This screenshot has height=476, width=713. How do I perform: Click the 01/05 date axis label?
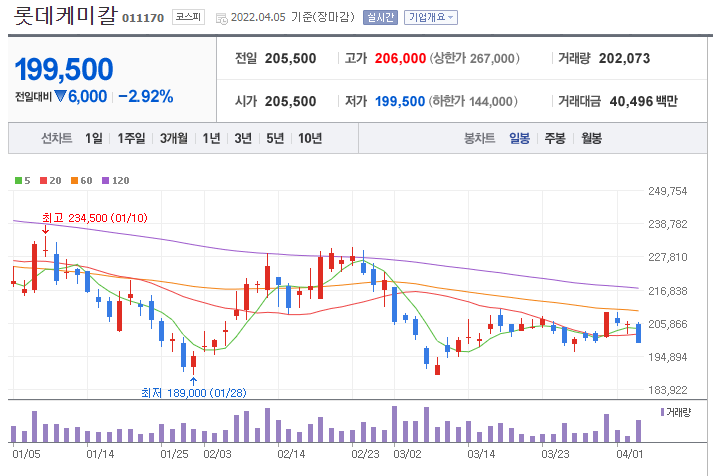pos(26,454)
